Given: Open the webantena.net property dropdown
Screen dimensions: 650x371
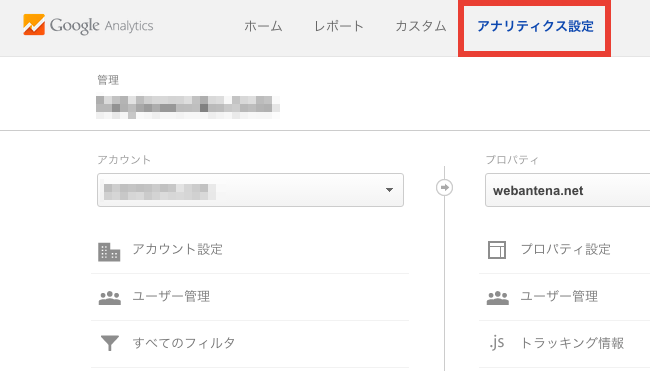Looking at the screenshot, I should click(568, 190).
